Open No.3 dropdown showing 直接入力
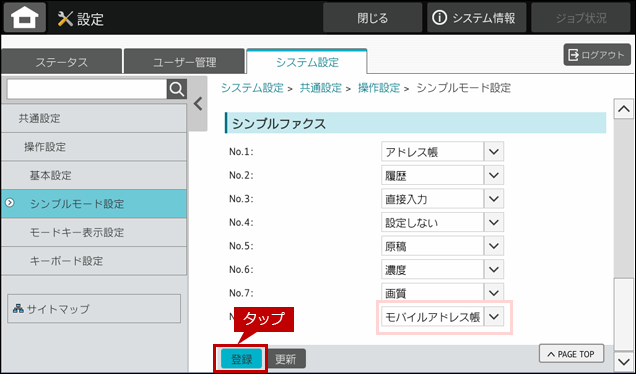This screenshot has width=636, height=374. (x=443, y=199)
